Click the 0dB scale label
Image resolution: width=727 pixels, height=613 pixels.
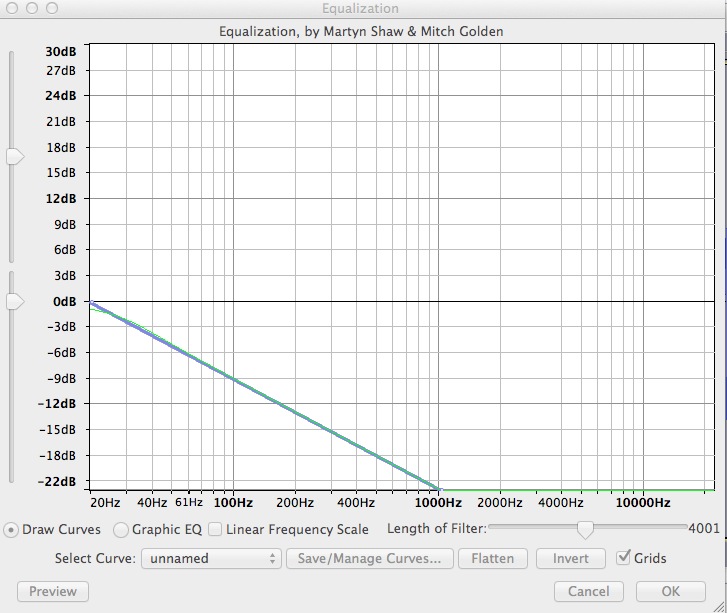pyautogui.click(x=64, y=302)
